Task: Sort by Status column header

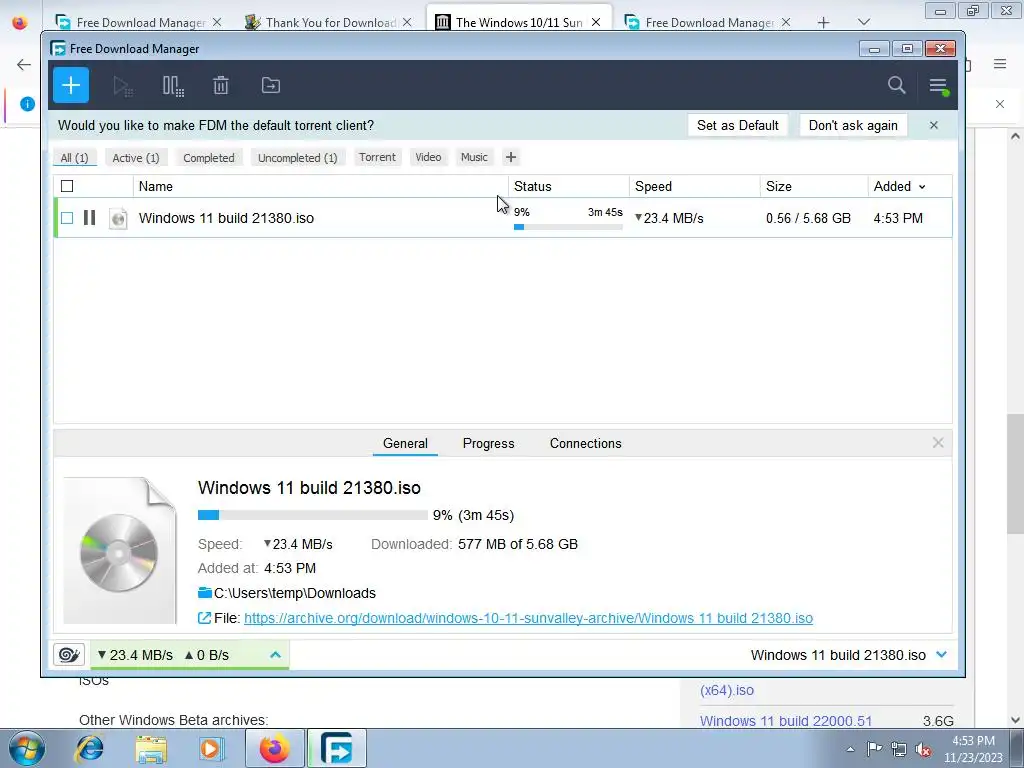Action: (x=568, y=186)
